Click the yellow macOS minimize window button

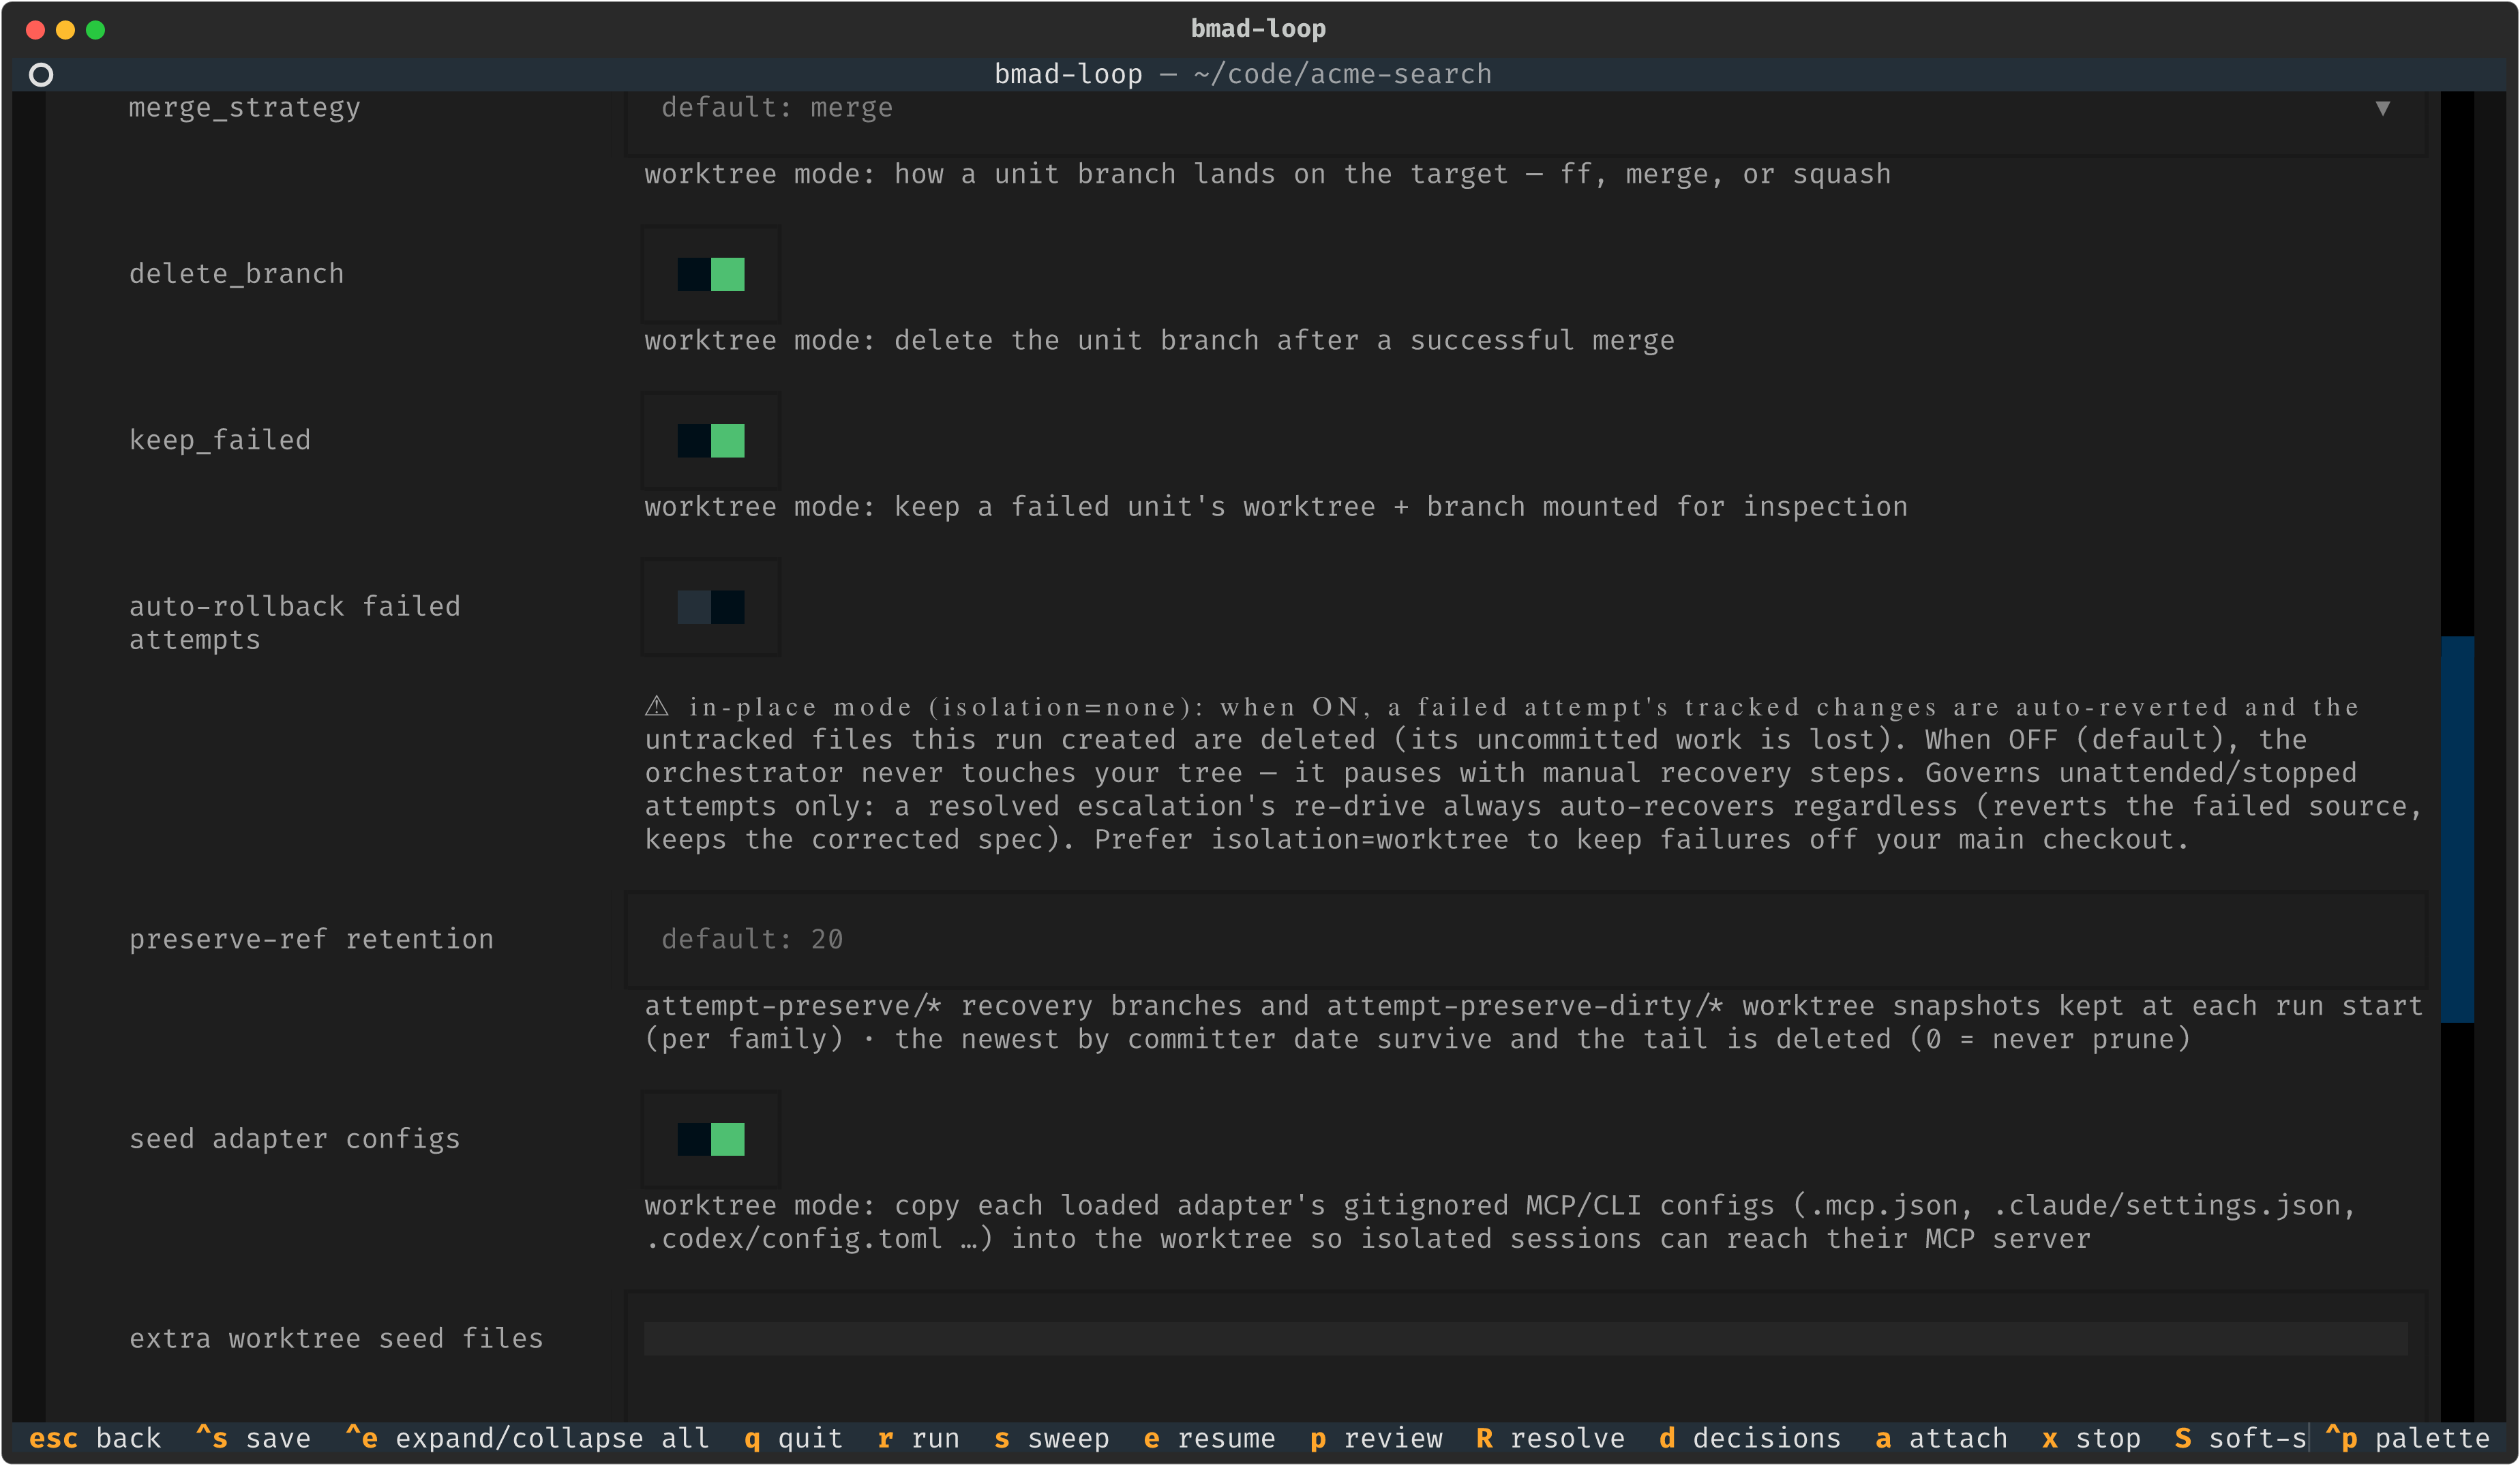click(65, 30)
